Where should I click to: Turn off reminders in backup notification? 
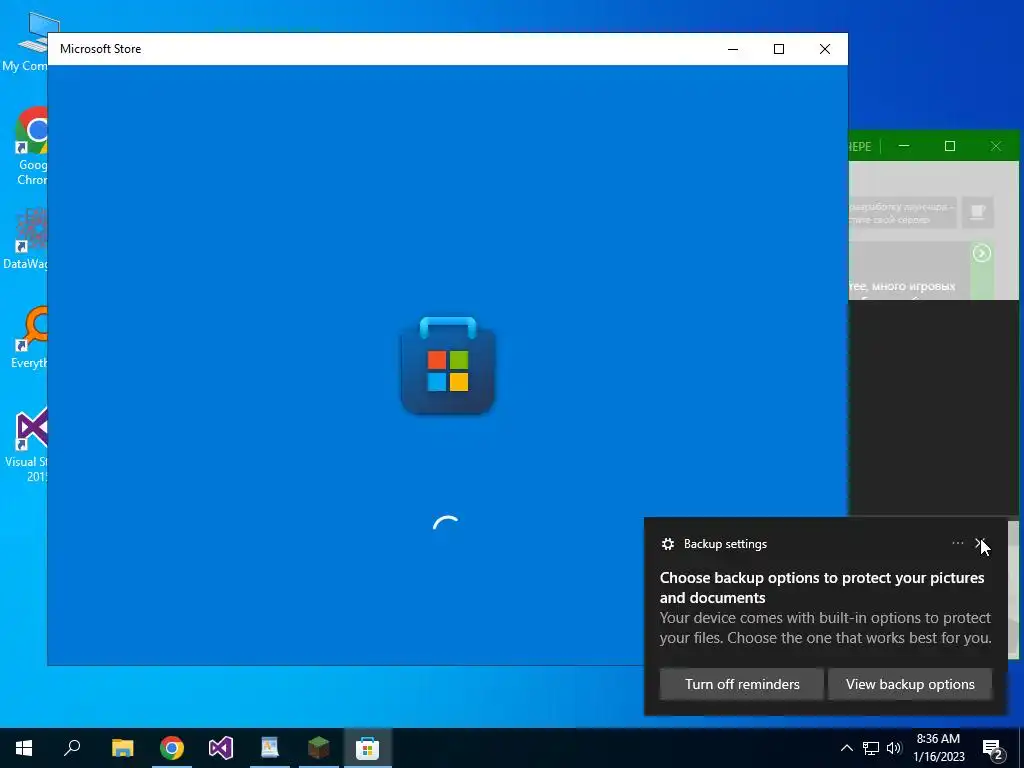(742, 684)
